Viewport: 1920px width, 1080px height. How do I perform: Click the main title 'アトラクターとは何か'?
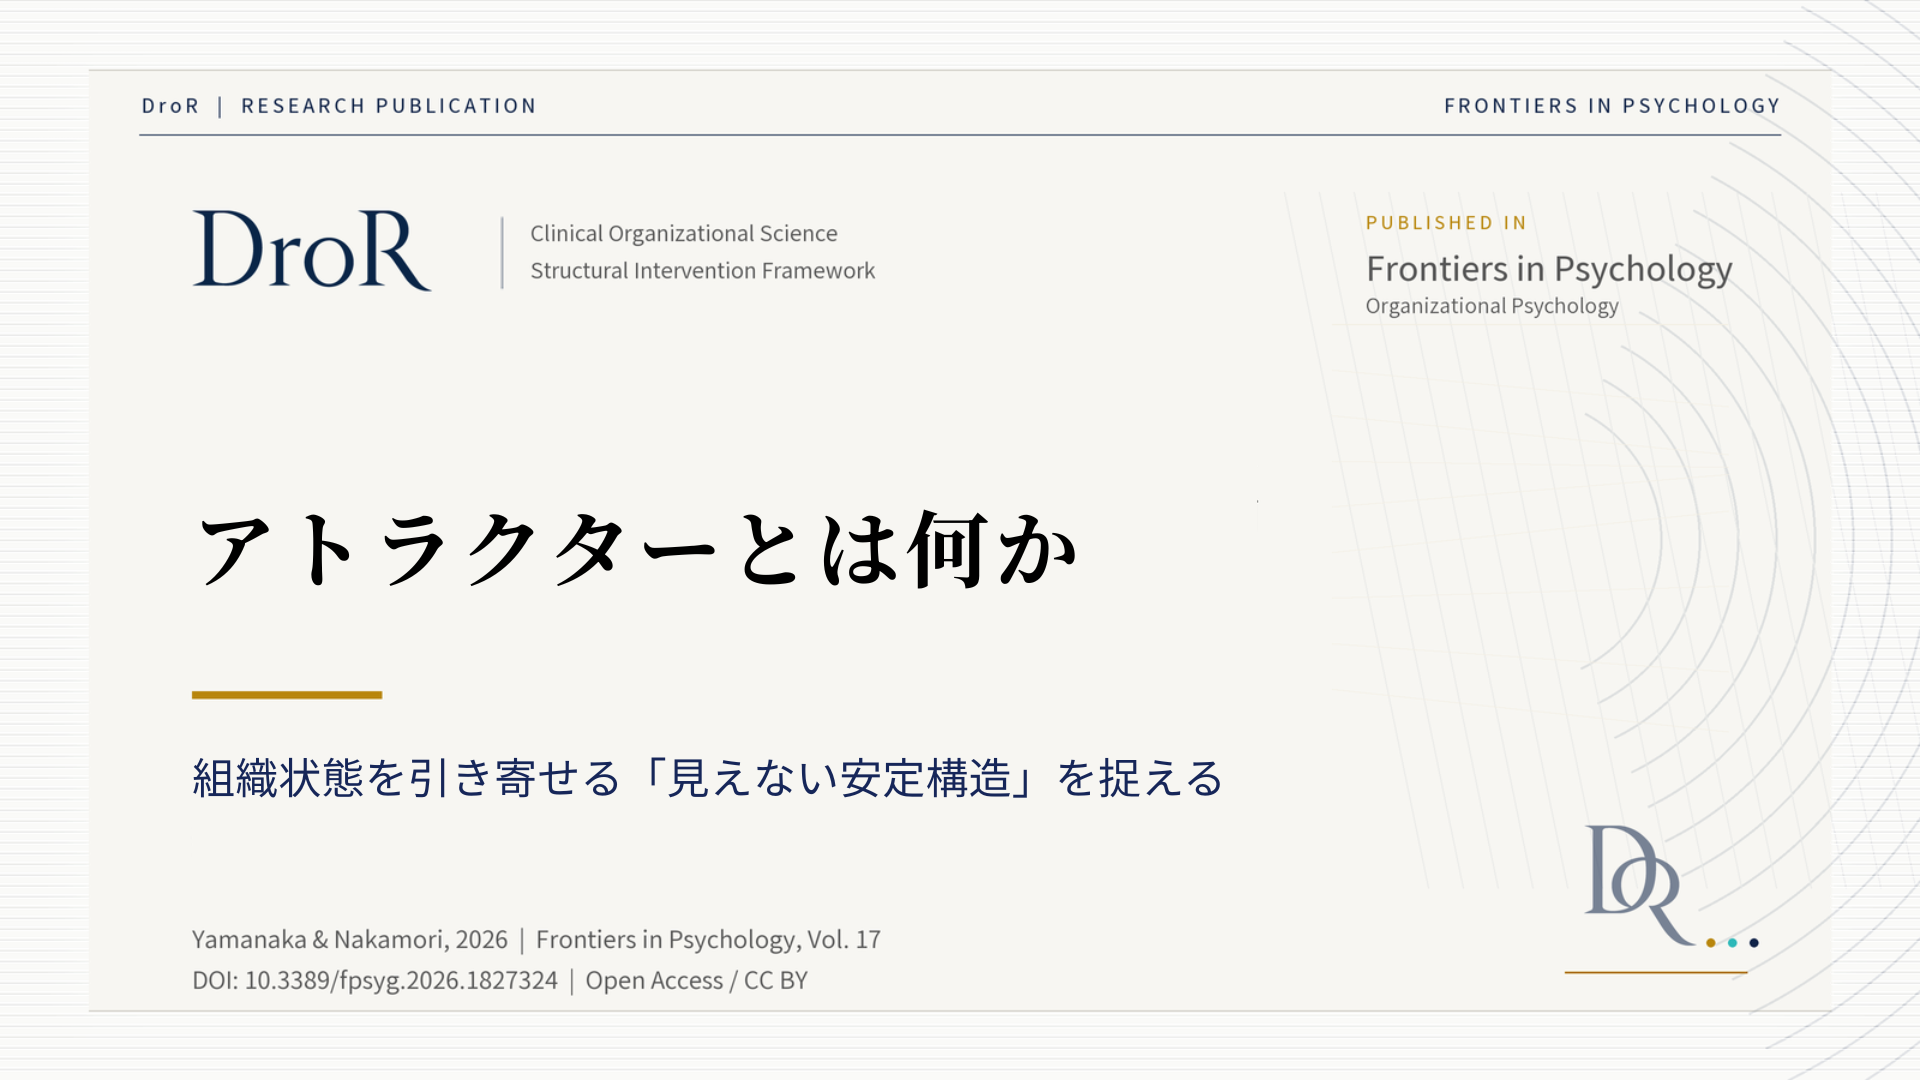(637, 549)
